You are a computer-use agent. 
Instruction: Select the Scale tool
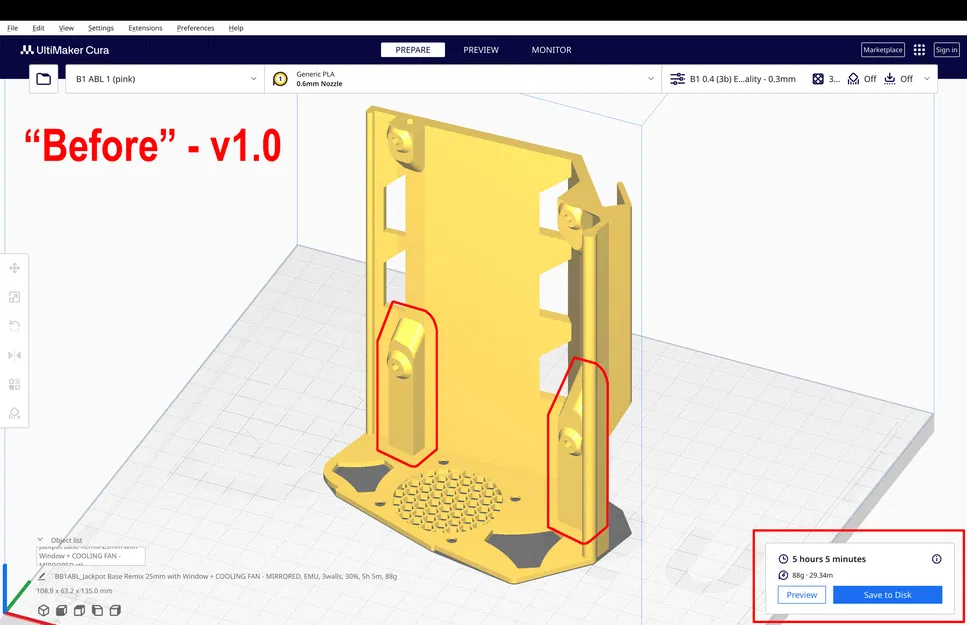[x=14, y=297]
